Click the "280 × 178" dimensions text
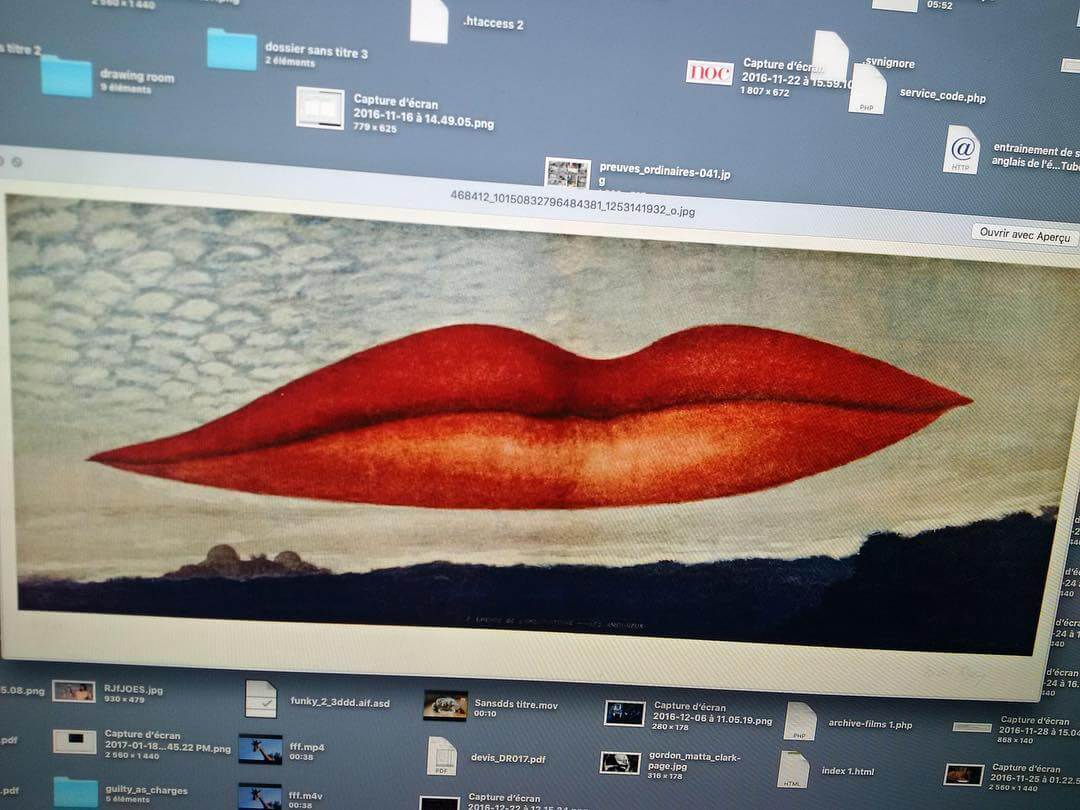 [x=670, y=727]
